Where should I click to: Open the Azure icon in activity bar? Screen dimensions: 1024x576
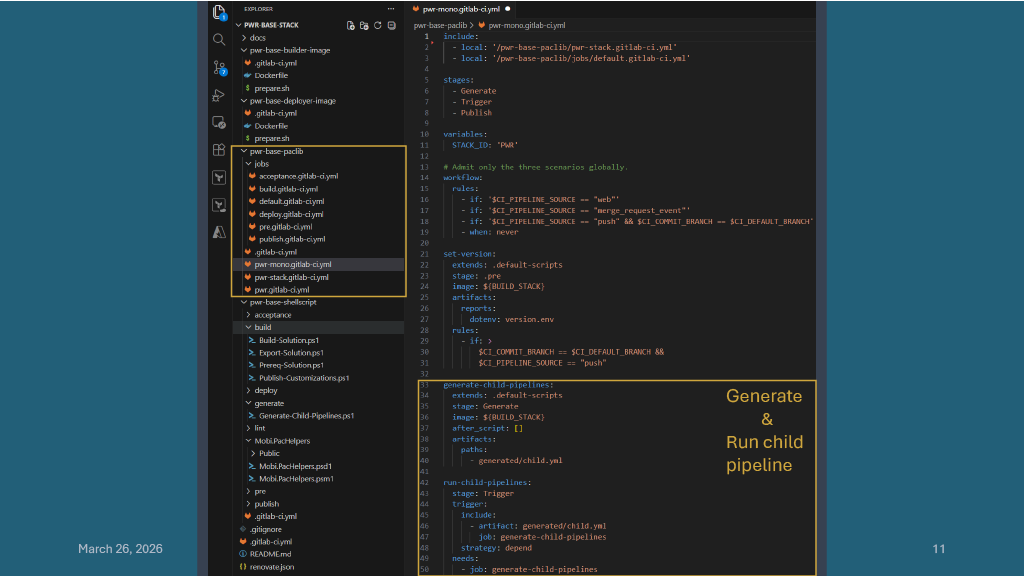click(219, 232)
